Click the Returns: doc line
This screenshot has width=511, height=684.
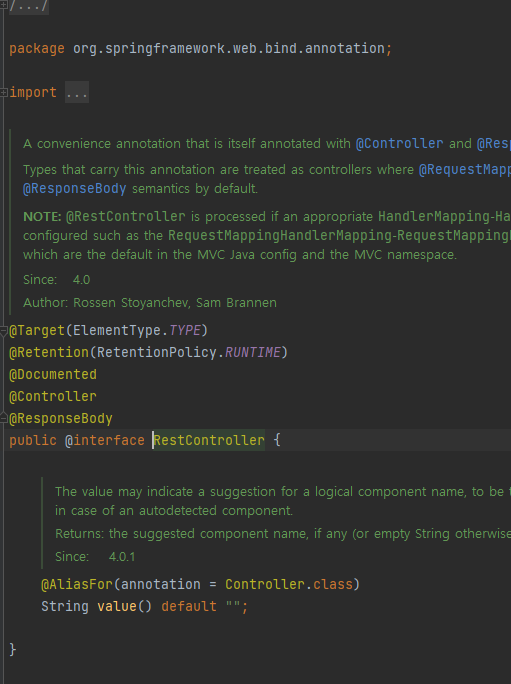pyautogui.click(x=283, y=534)
